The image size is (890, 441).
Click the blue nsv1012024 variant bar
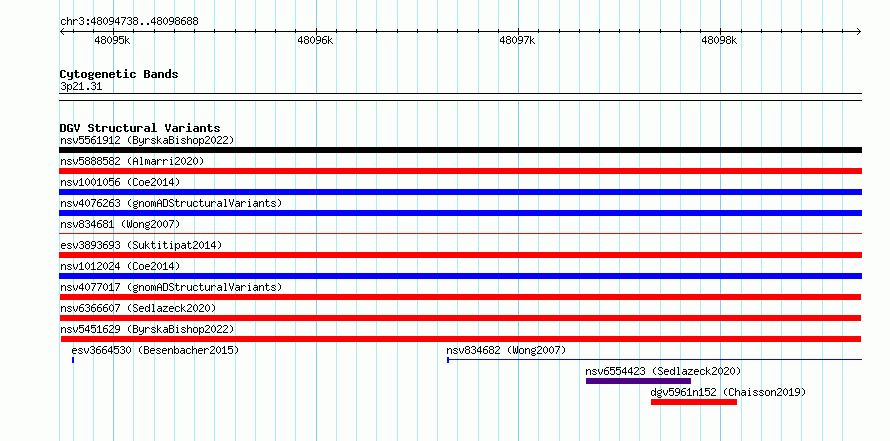[460, 276]
